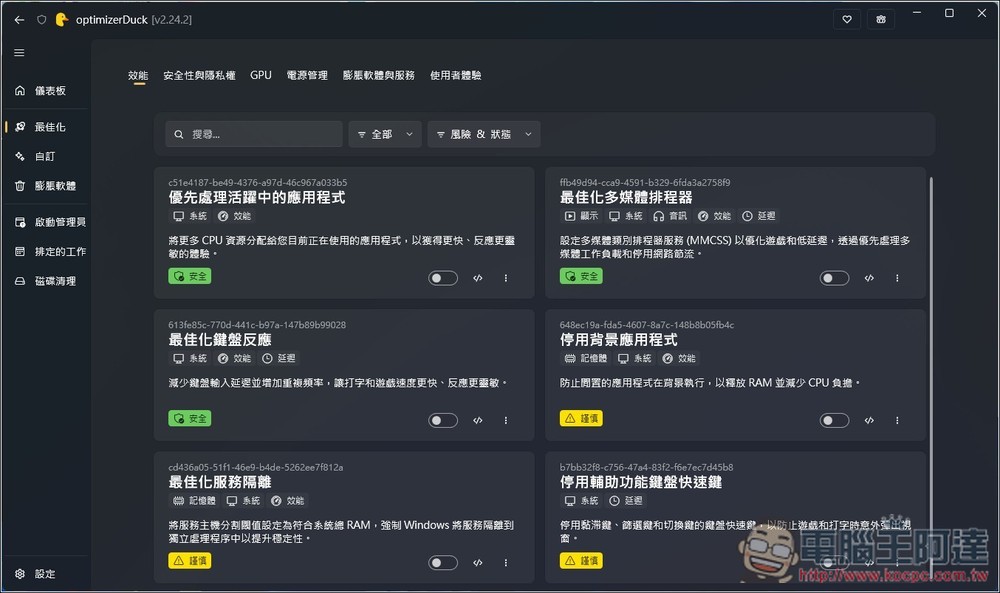
Task: Open more options for 最佳化服務隔離
Action: pyautogui.click(x=506, y=562)
